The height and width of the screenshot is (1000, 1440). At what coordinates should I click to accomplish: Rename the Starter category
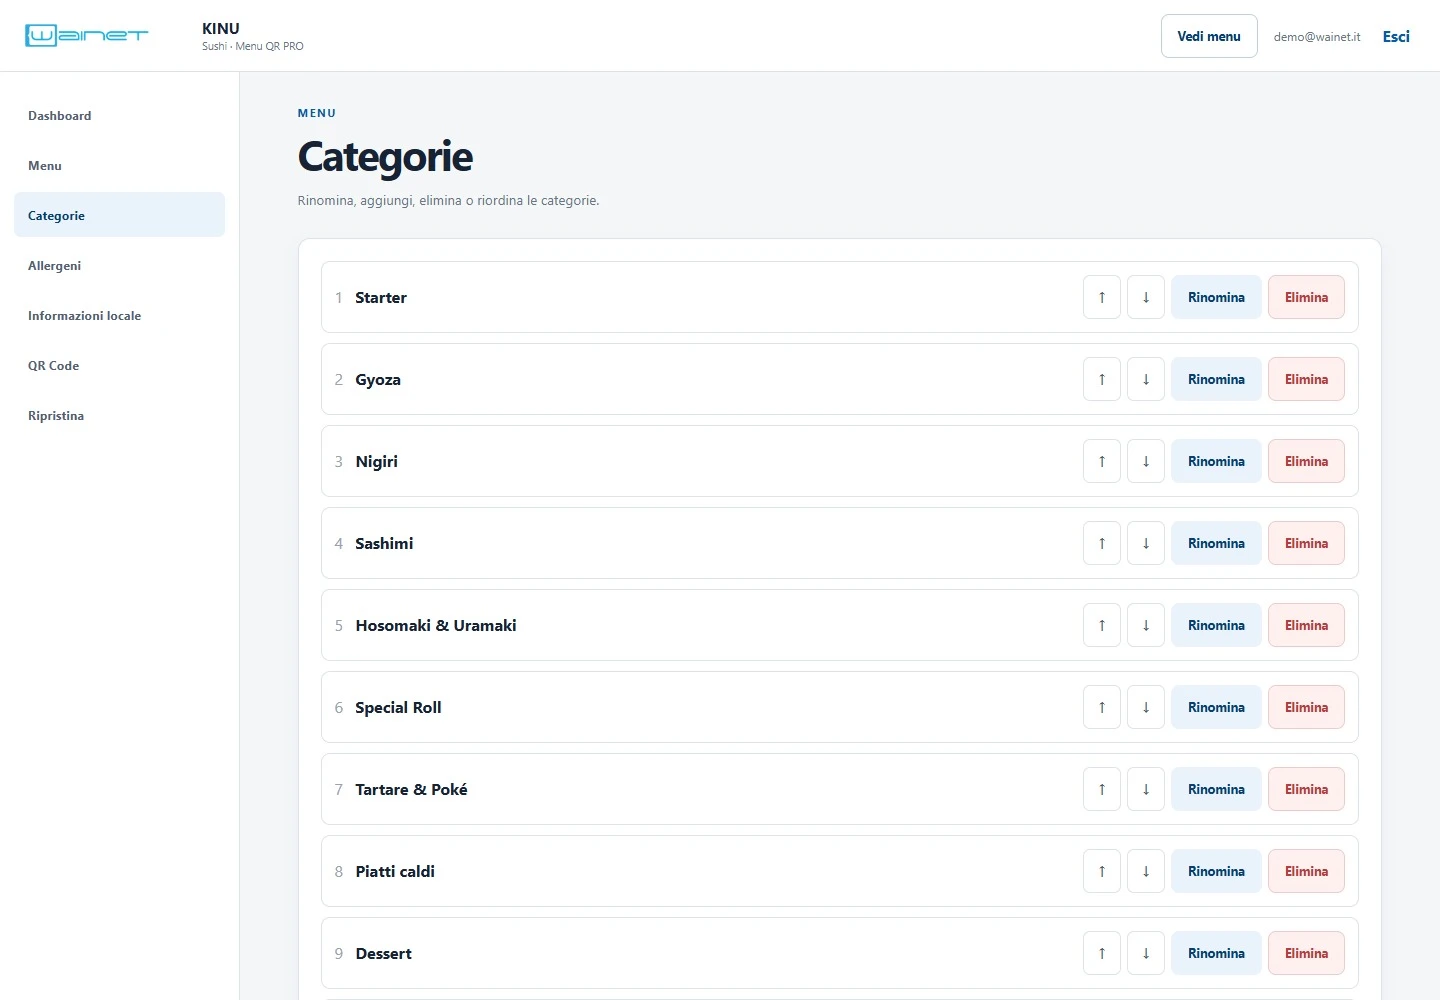[1216, 297]
